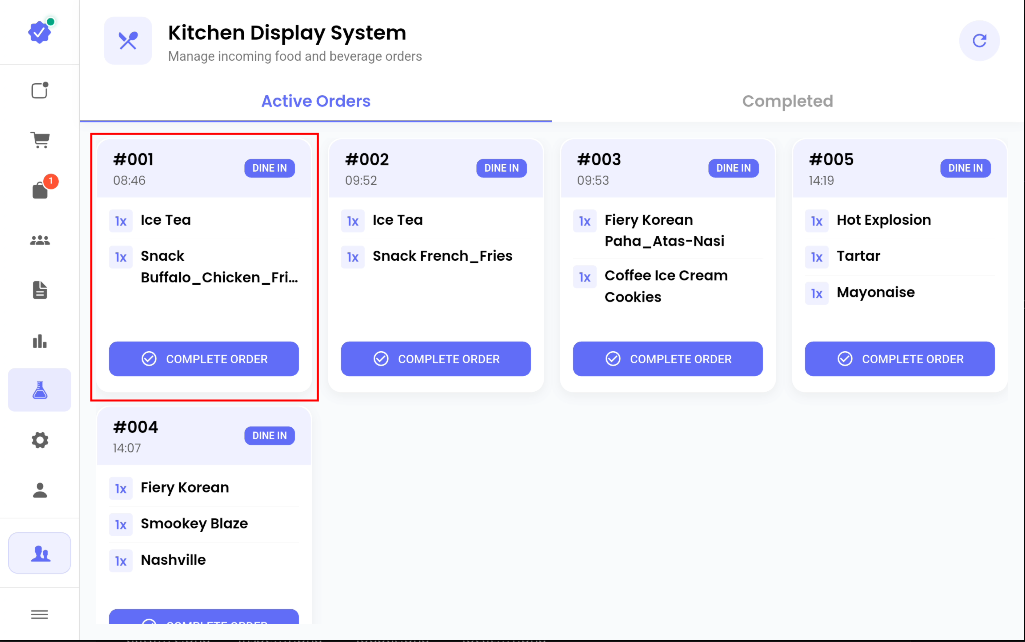1025x642 pixels.
Task: Click DINE IN badge on order #001
Action: [x=270, y=168]
